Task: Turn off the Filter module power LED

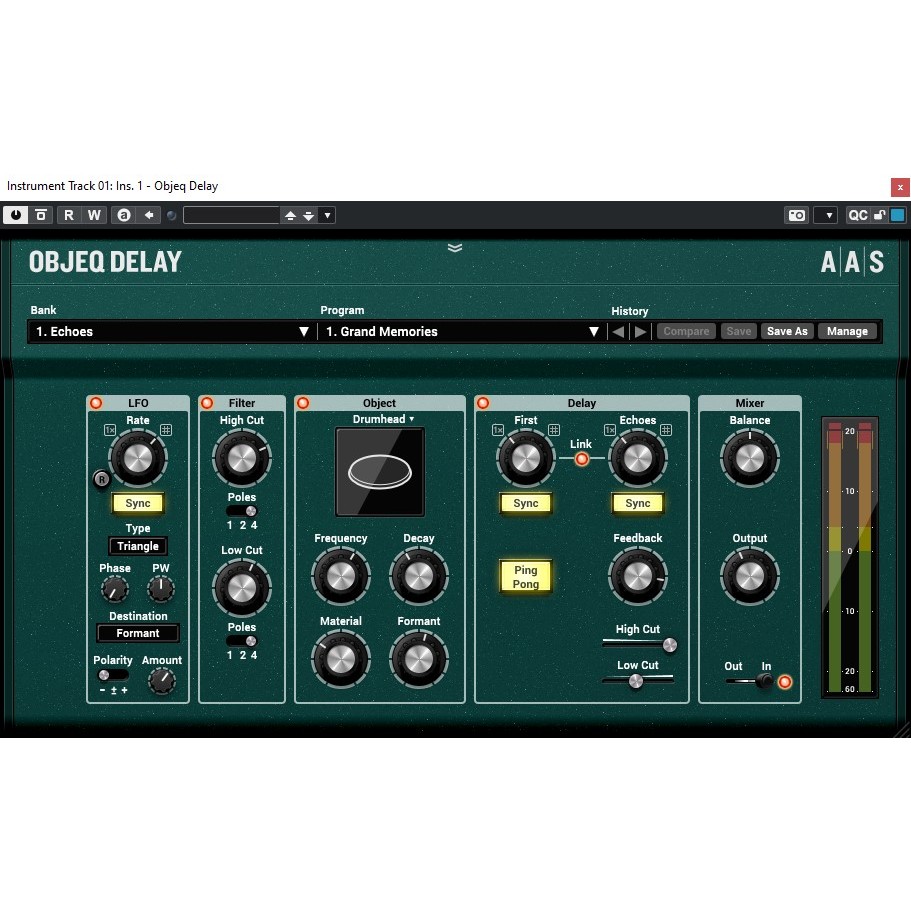Action: point(207,403)
